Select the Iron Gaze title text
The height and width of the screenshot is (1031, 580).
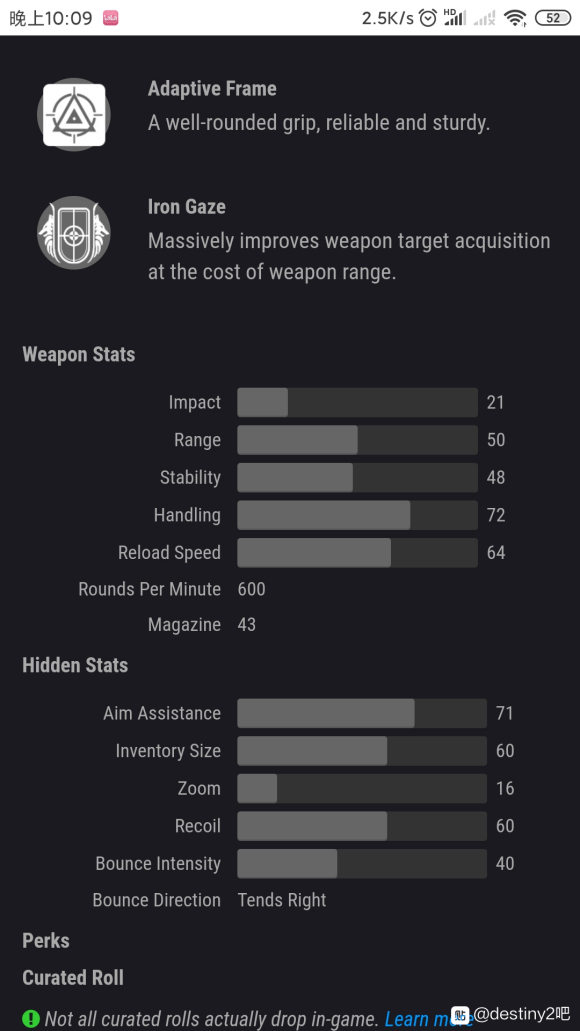tap(187, 206)
